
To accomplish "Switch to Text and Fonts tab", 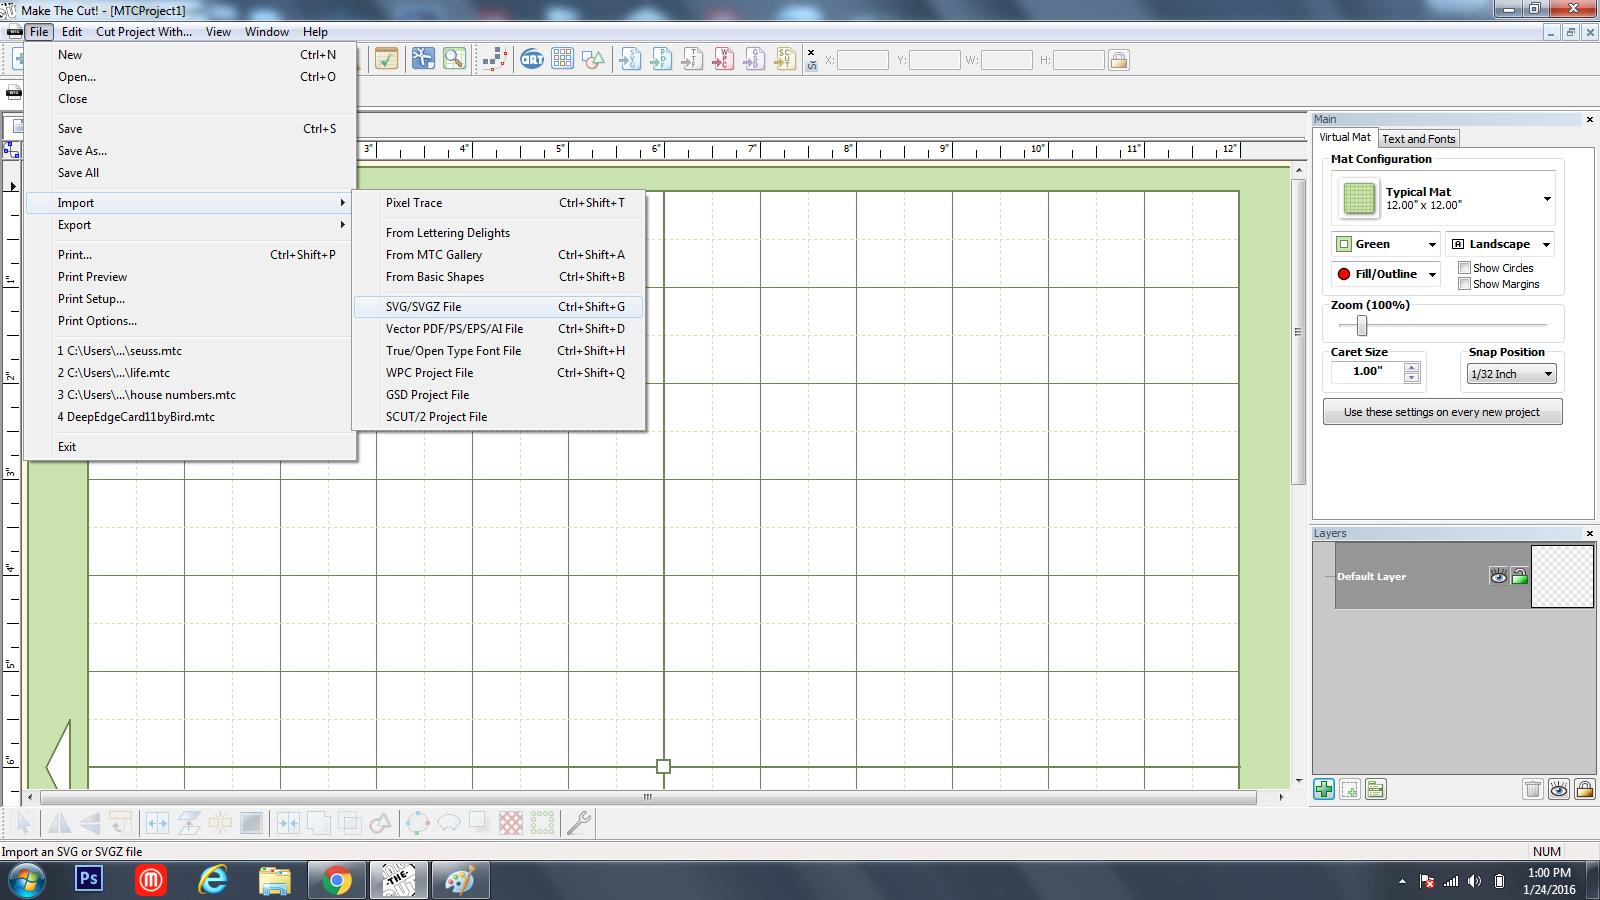I will point(1419,139).
